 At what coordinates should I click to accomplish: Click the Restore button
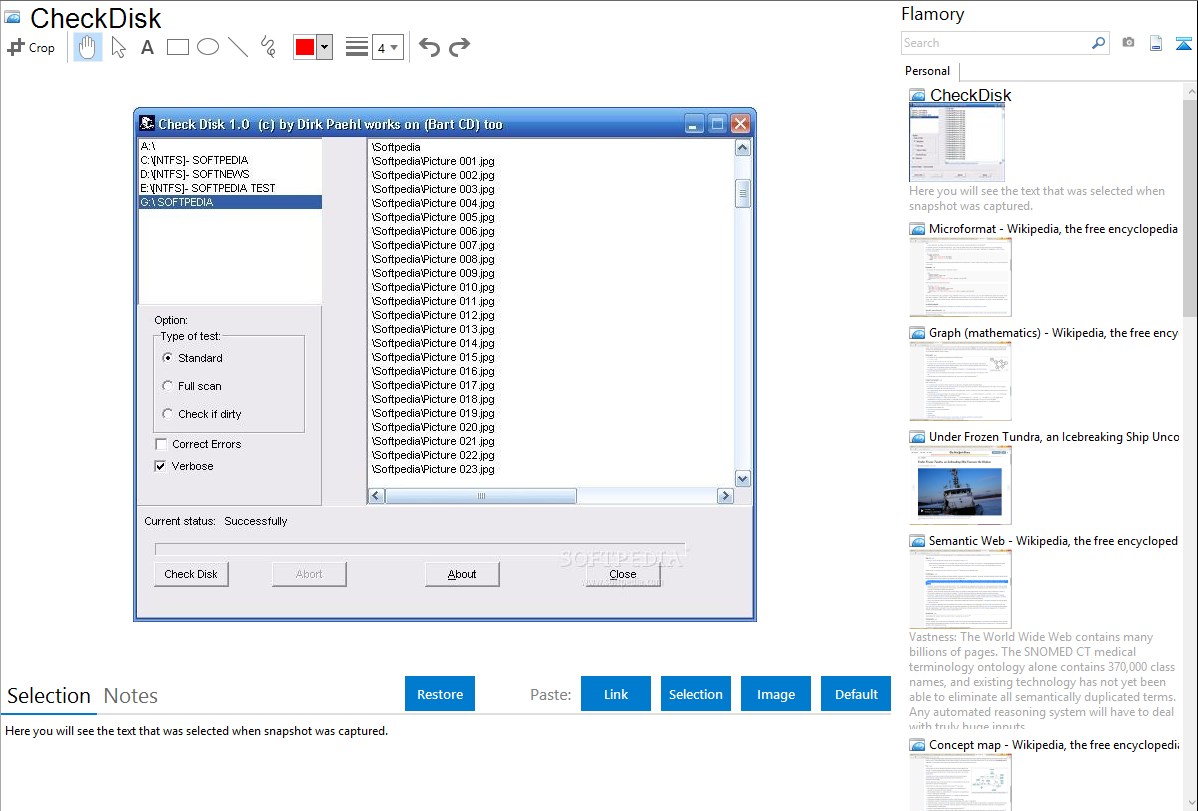440,694
